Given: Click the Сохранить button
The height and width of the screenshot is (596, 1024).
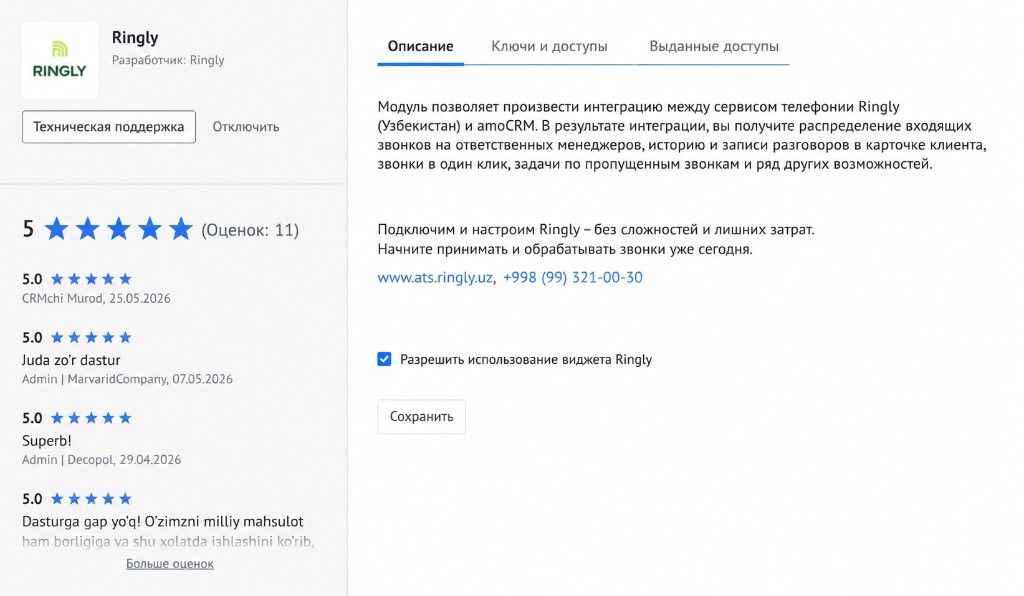Looking at the screenshot, I should (x=421, y=416).
